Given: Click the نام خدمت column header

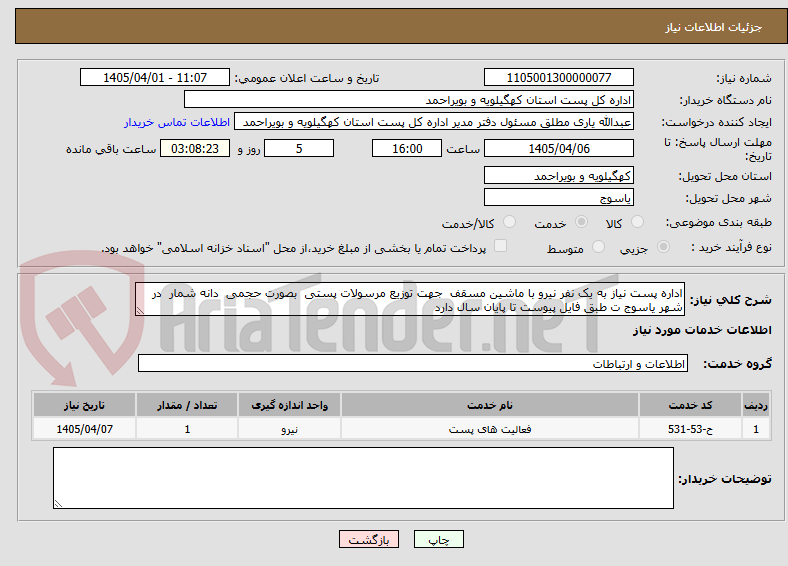Looking at the screenshot, I should pyautogui.click(x=490, y=405).
